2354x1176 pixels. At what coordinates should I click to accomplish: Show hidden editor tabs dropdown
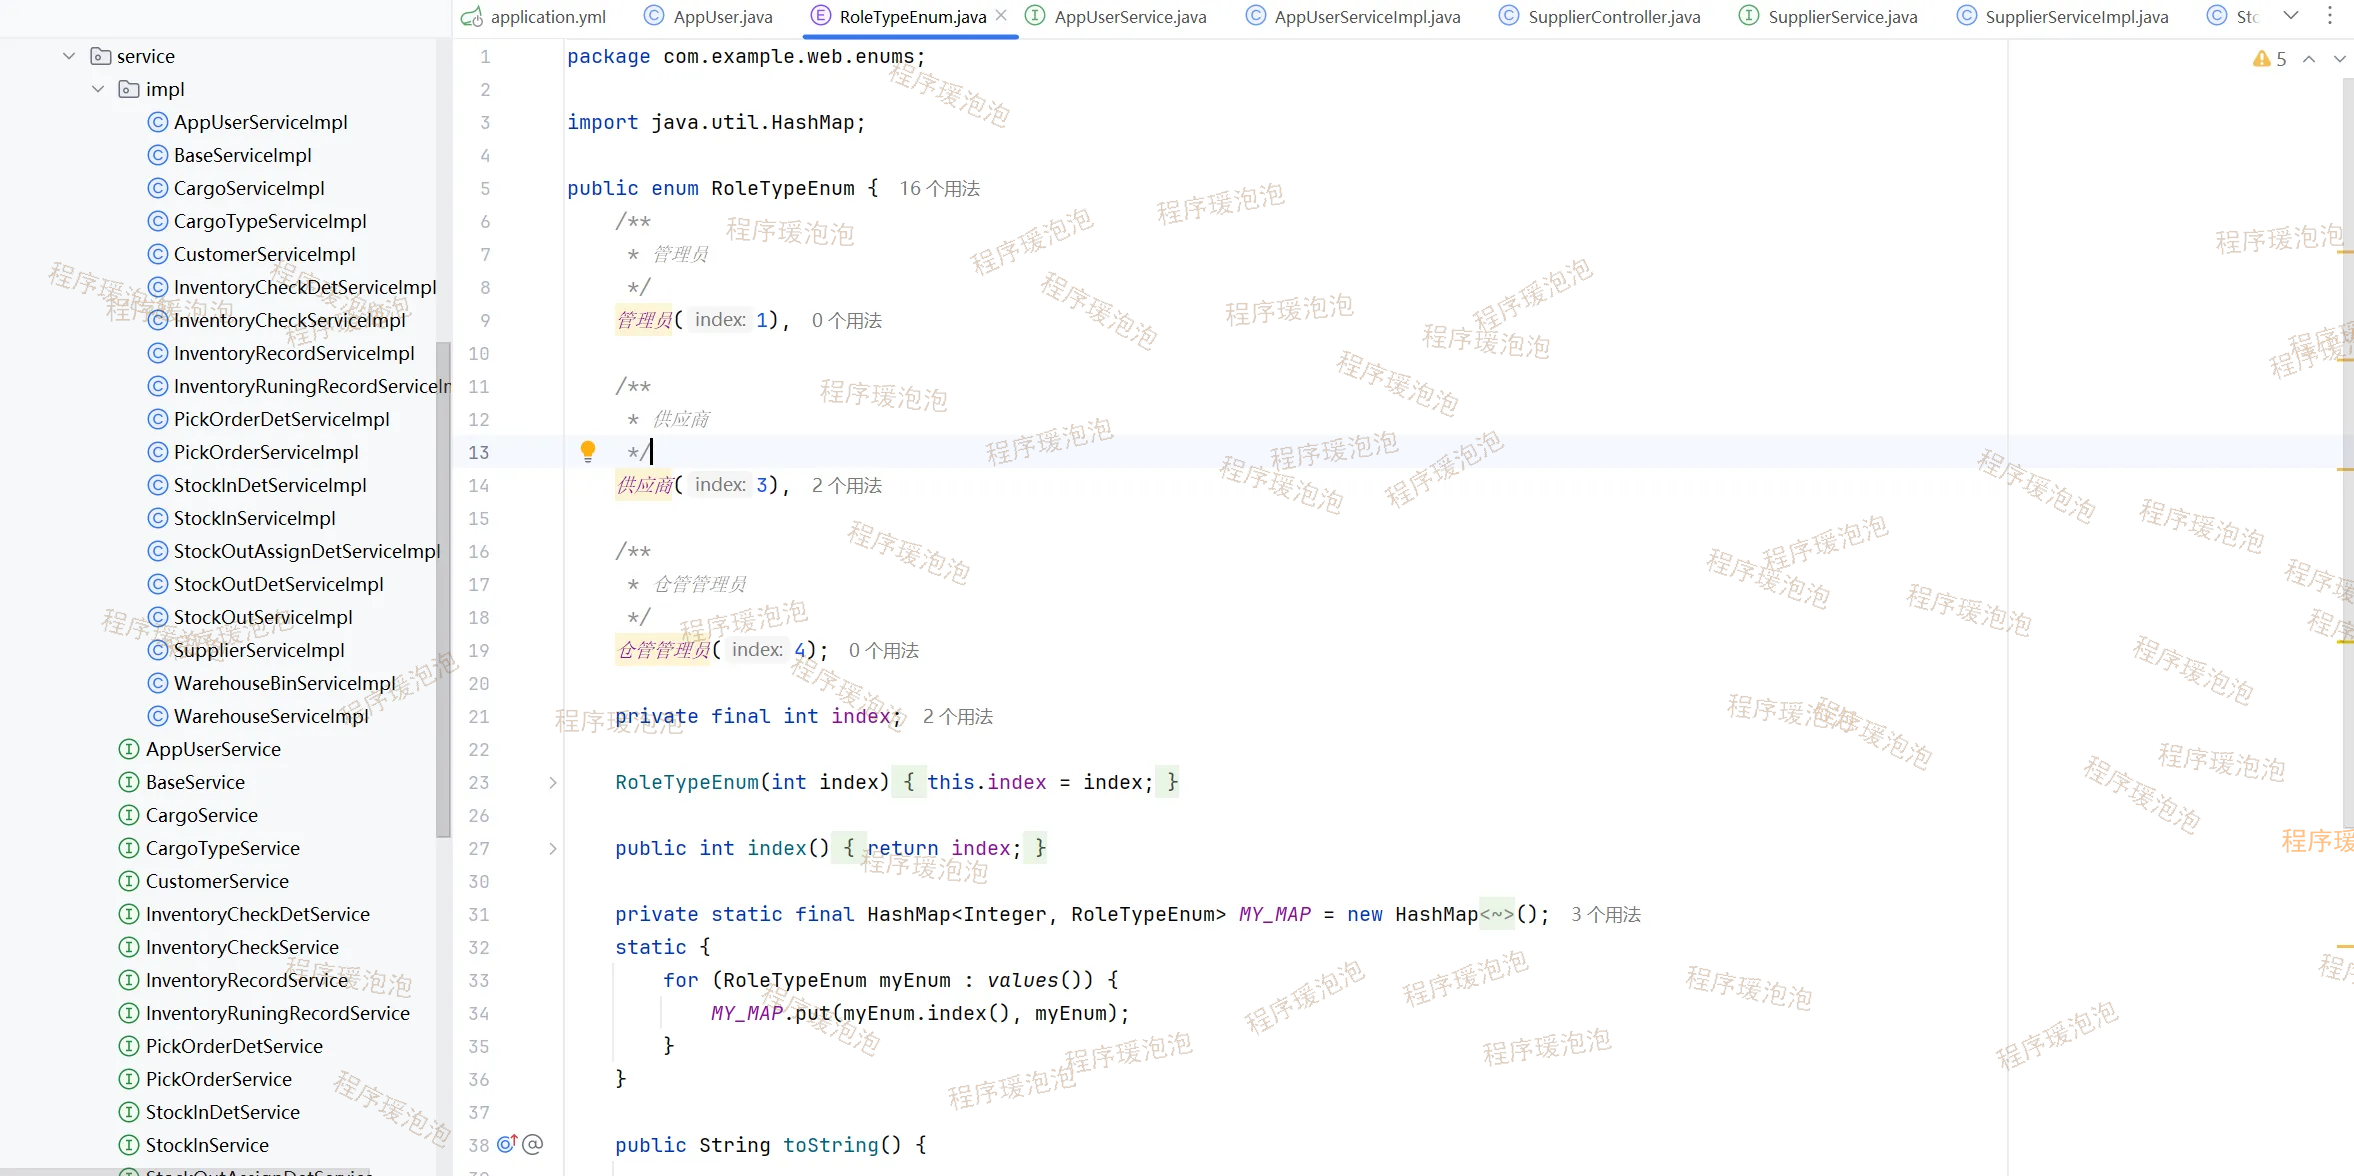2291,16
